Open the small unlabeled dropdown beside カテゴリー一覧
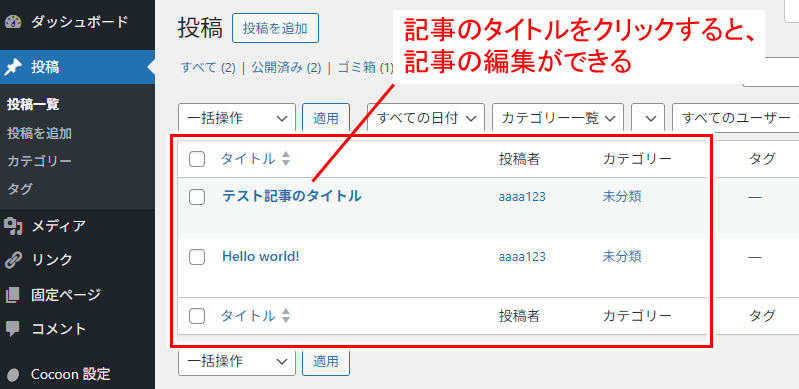The width and height of the screenshot is (799, 389). point(648,118)
